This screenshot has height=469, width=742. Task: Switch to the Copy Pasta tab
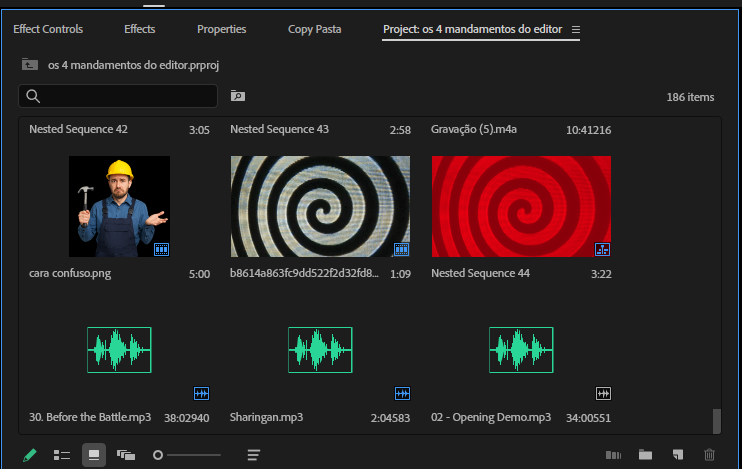314,29
